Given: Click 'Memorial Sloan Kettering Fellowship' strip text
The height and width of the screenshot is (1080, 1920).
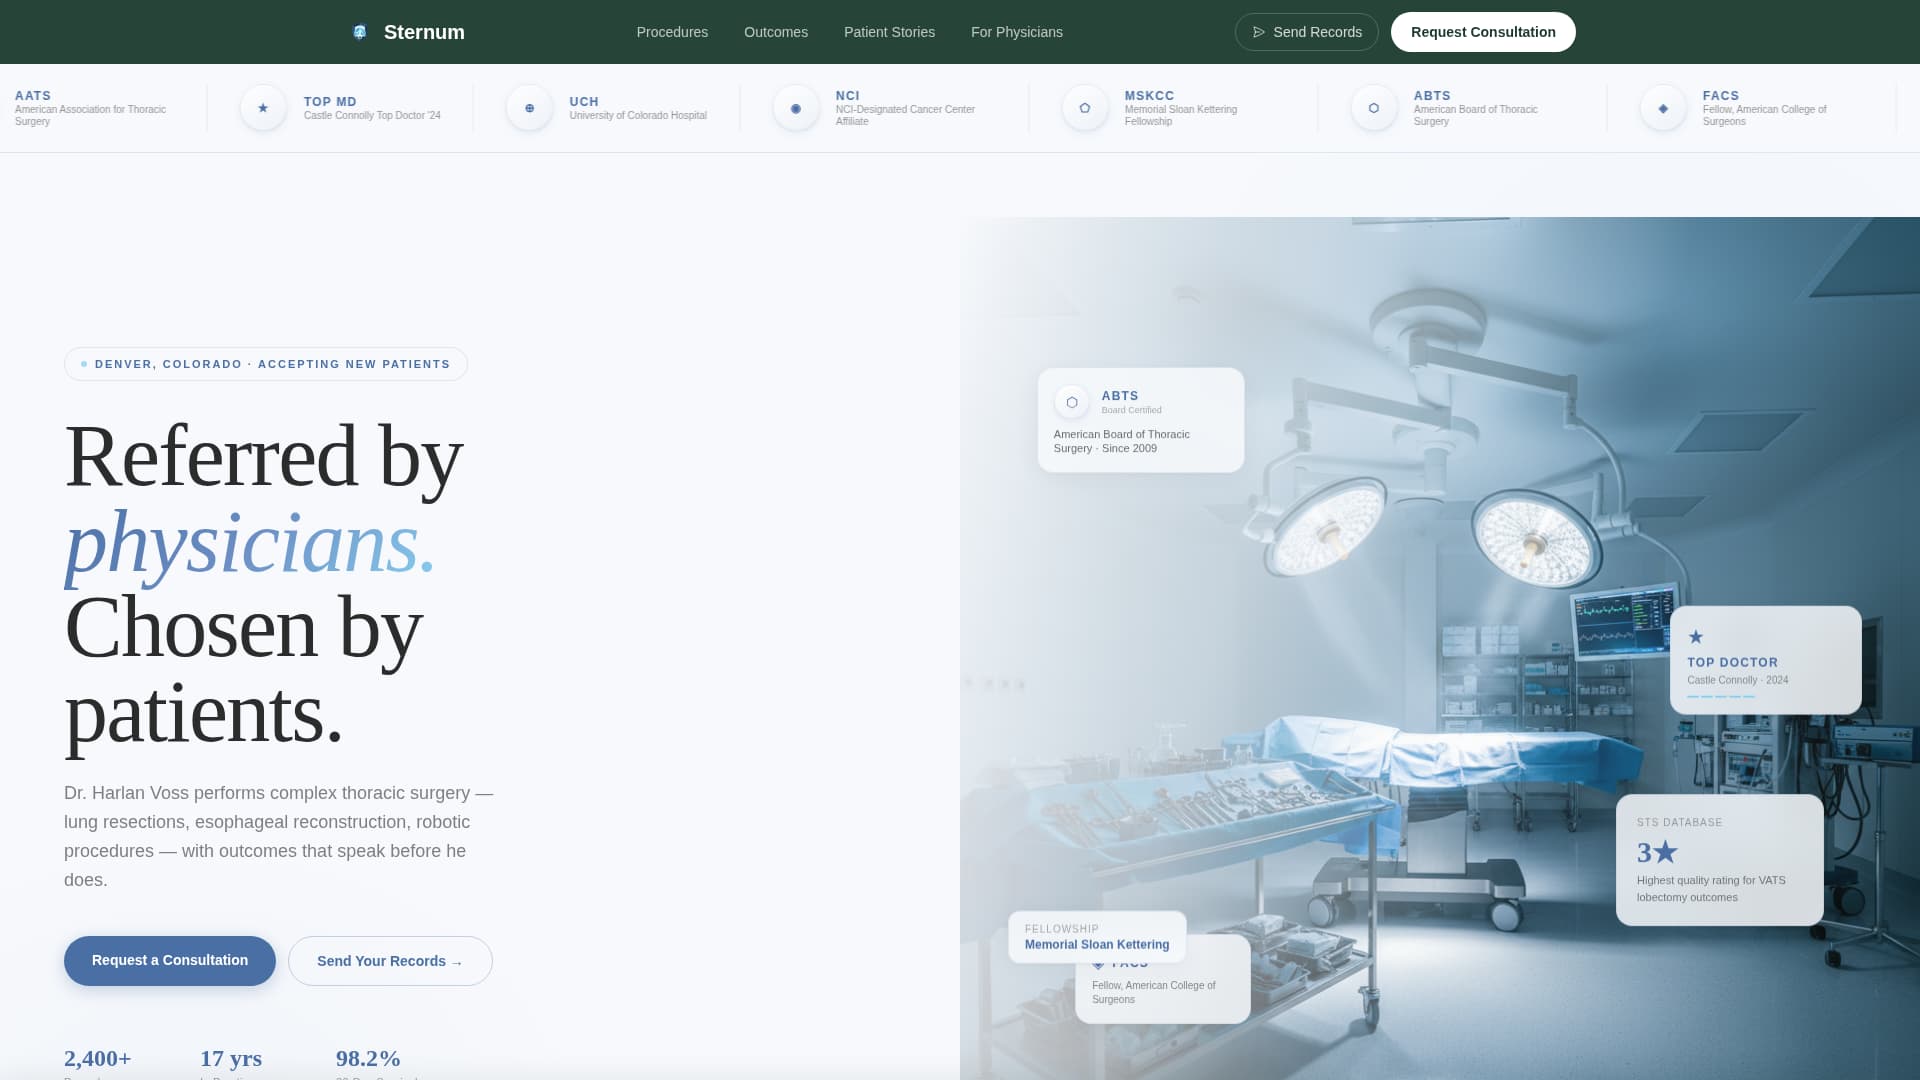Looking at the screenshot, I should pyautogui.click(x=1181, y=115).
